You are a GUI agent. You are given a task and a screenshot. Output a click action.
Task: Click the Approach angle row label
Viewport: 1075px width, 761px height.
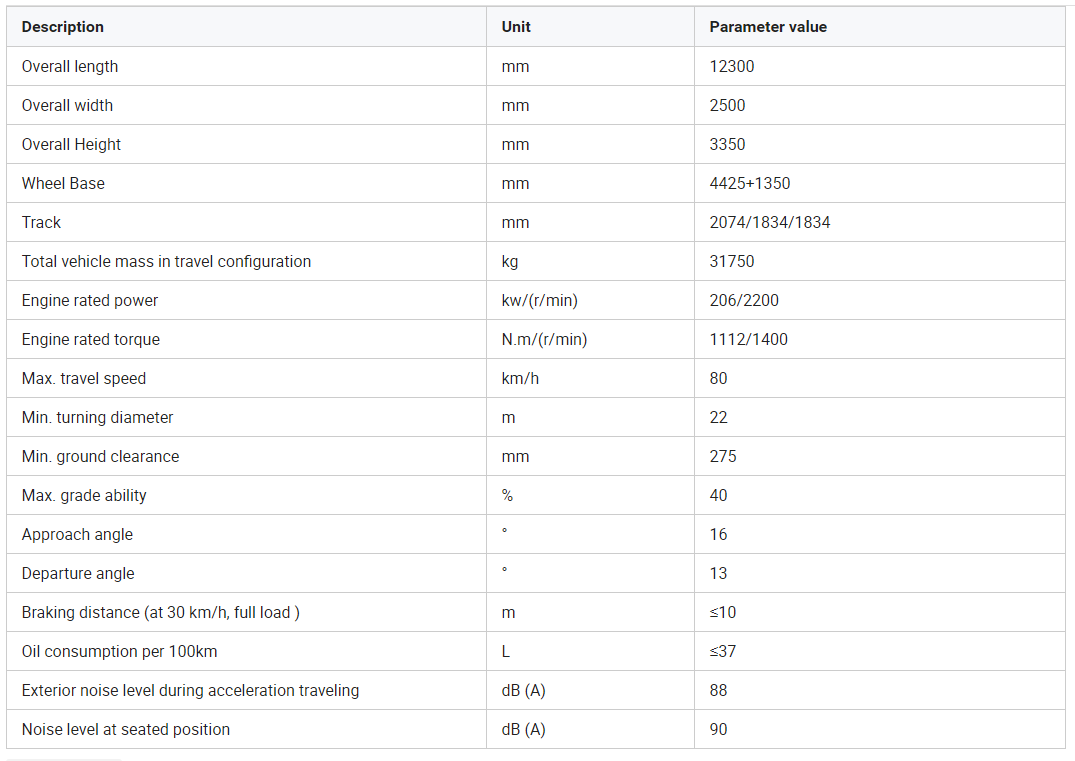click(77, 535)
